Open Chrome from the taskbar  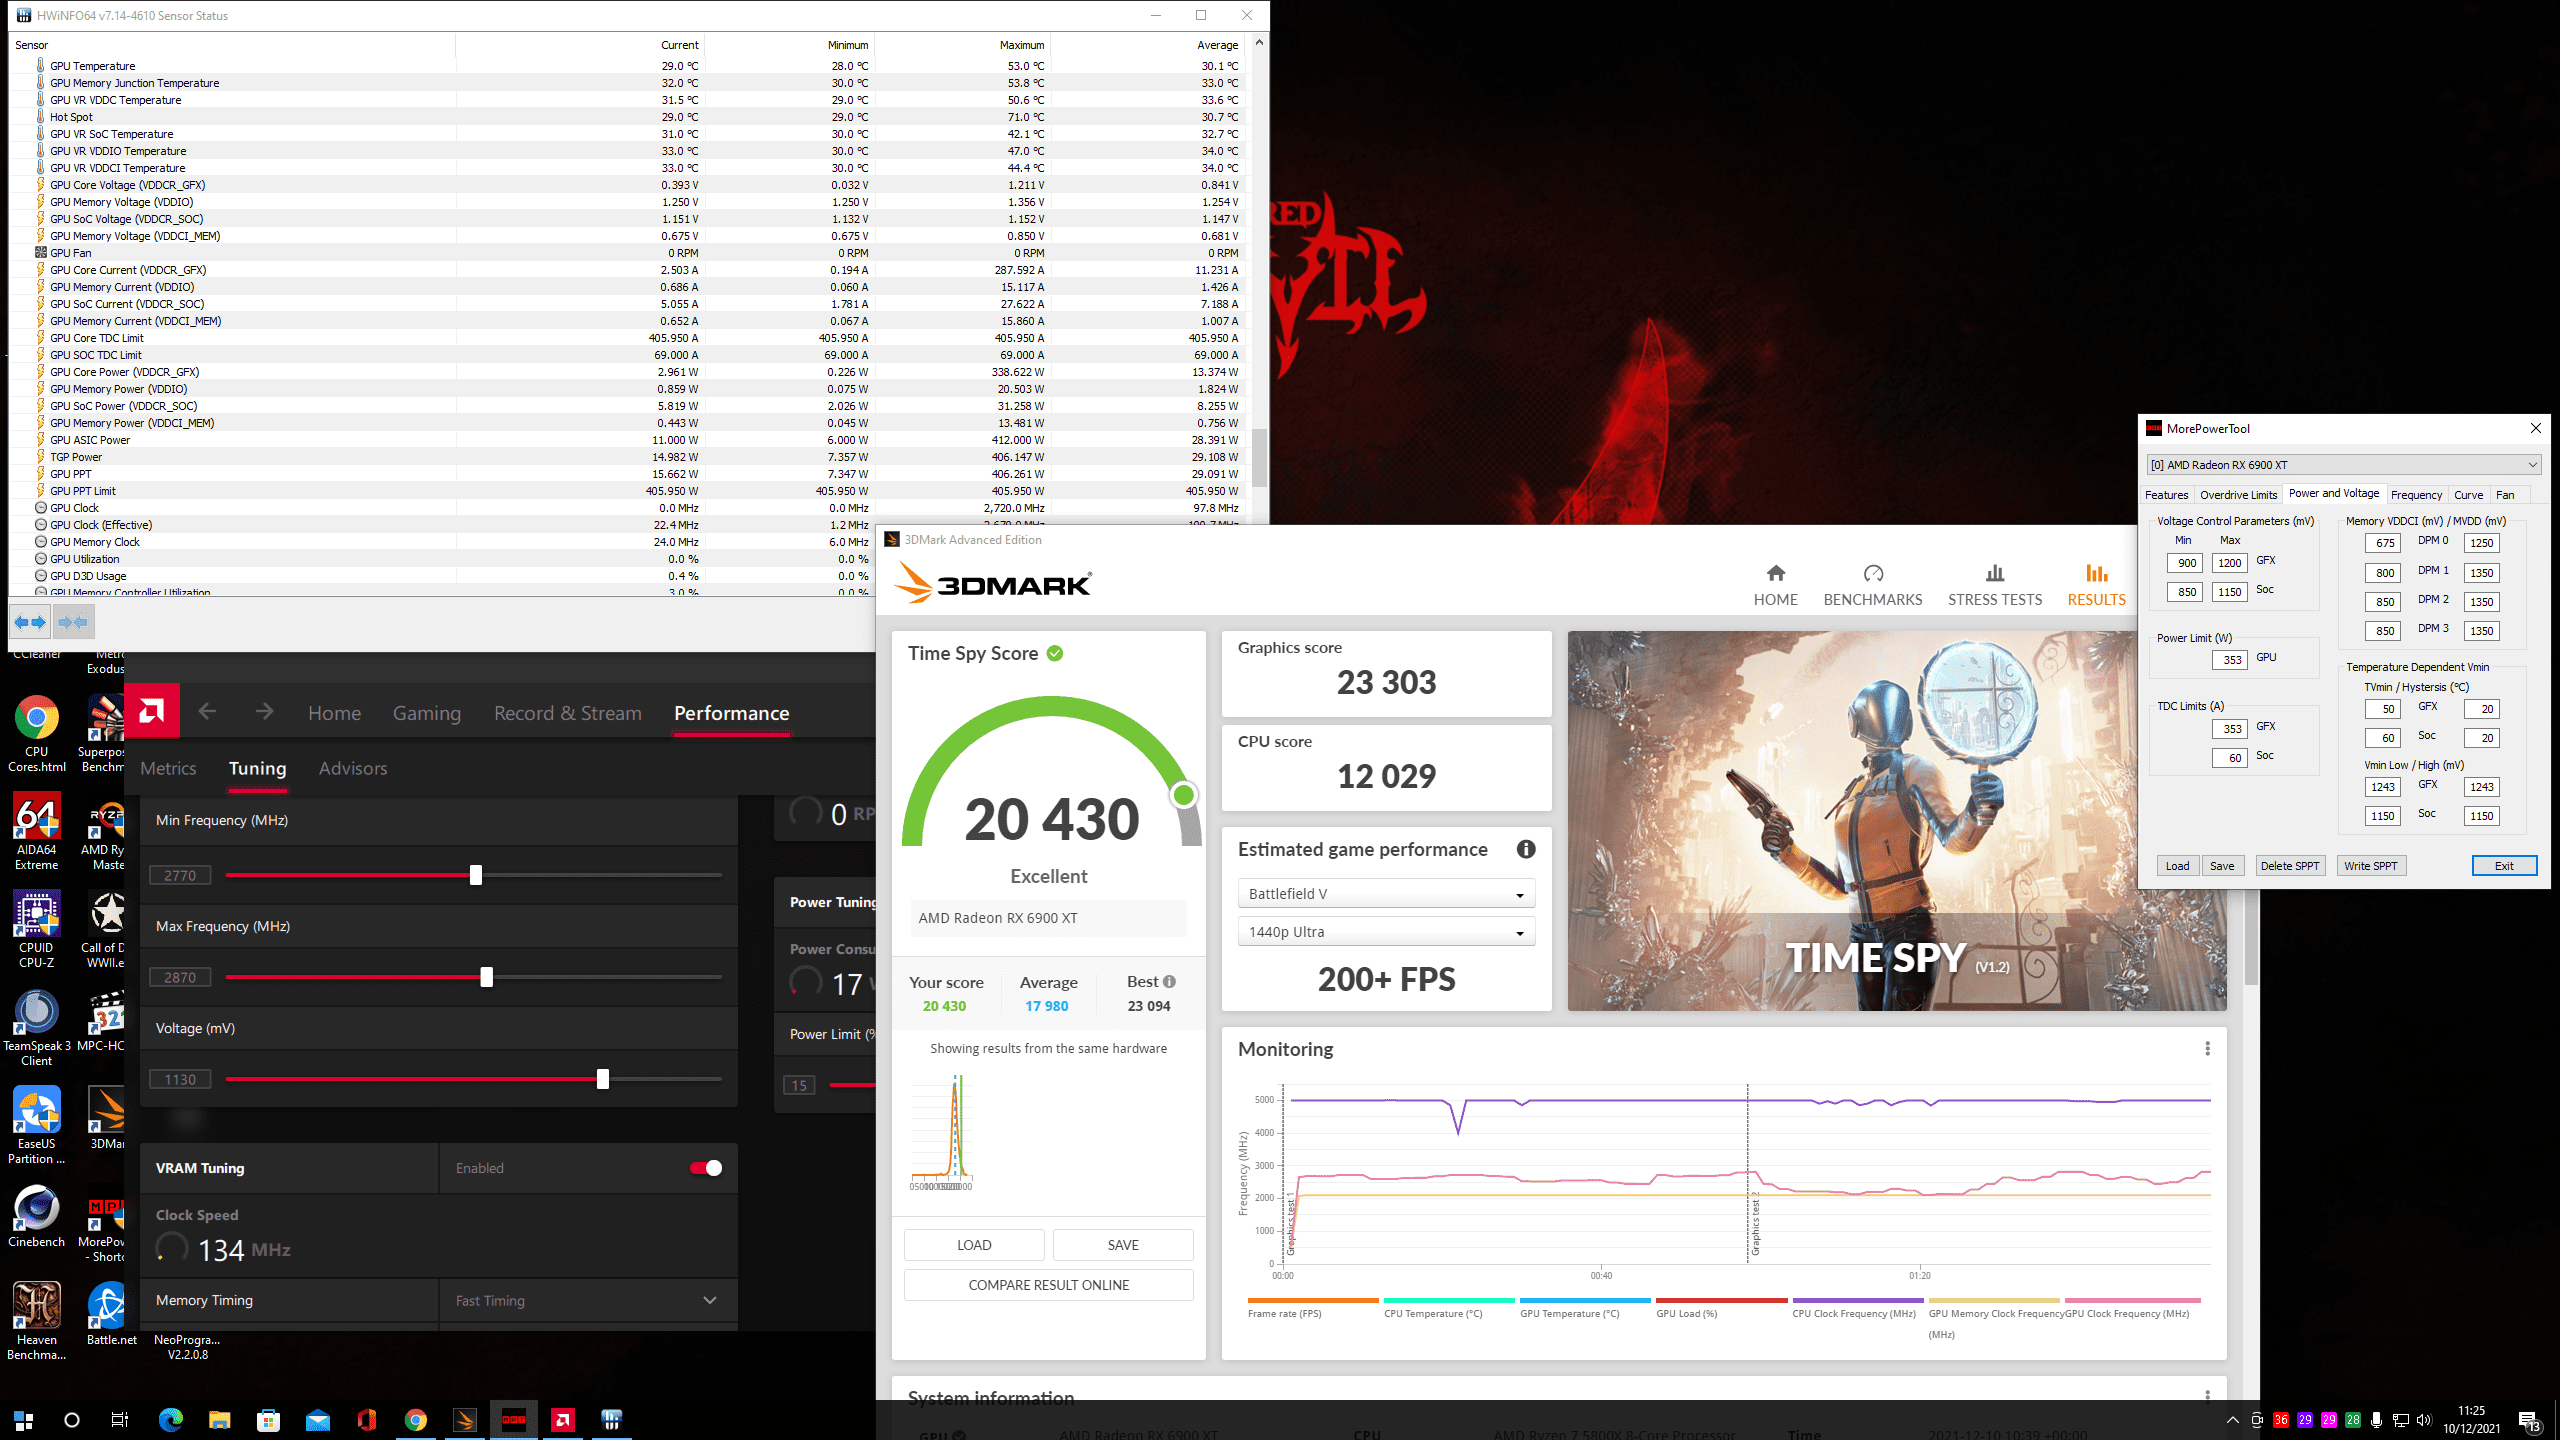pyautogui.click(x=416, y=1419)
